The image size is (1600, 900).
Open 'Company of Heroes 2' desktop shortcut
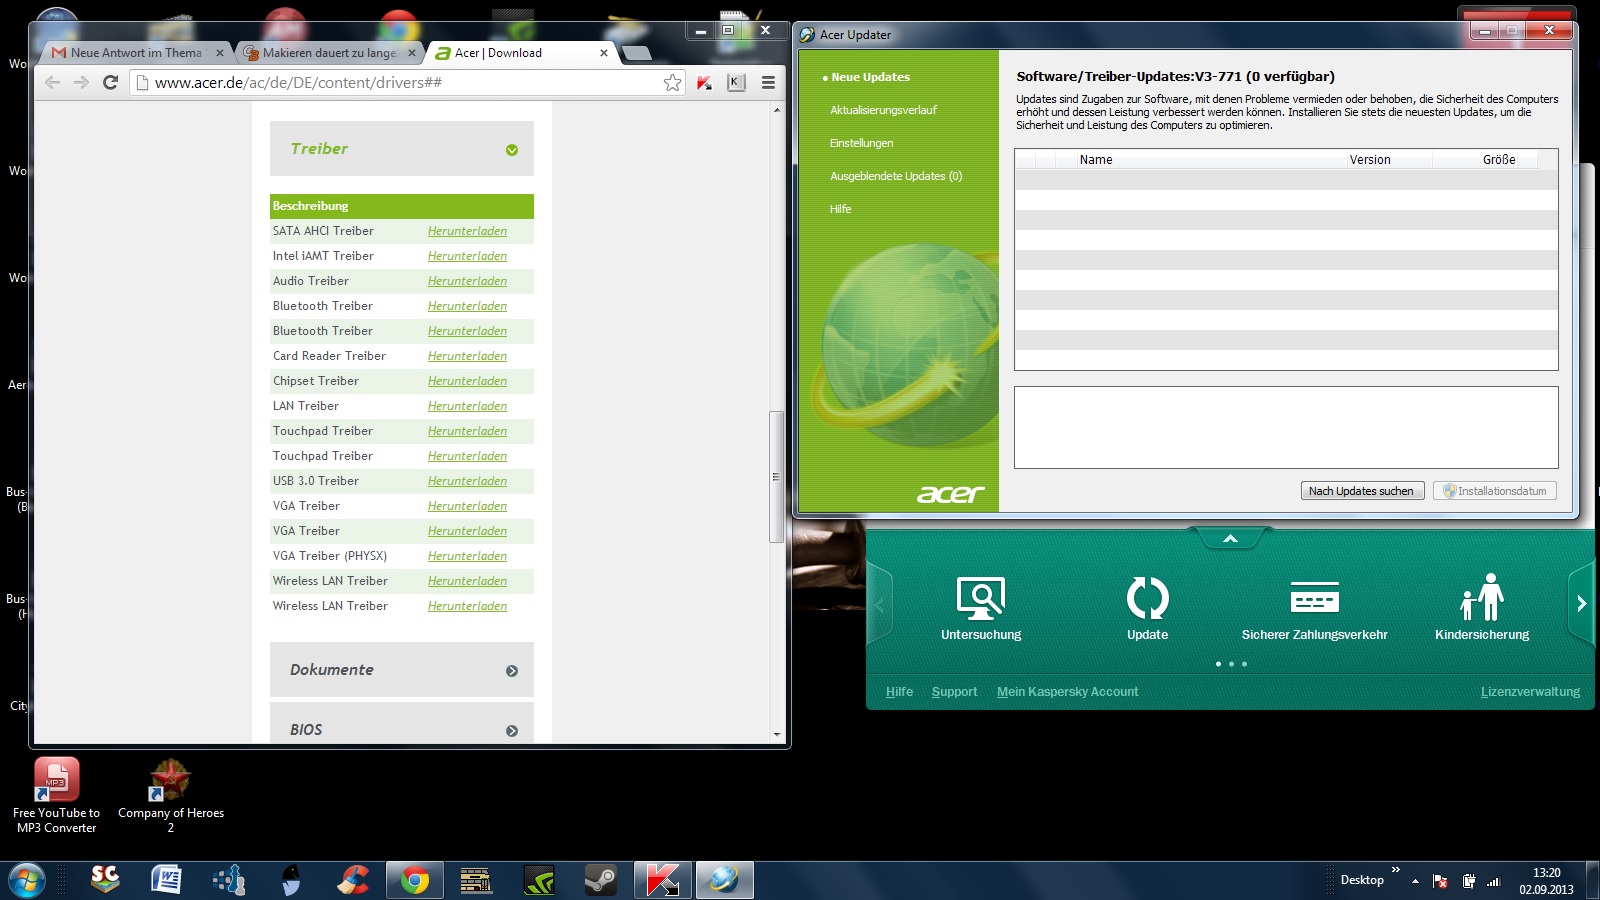171,795
